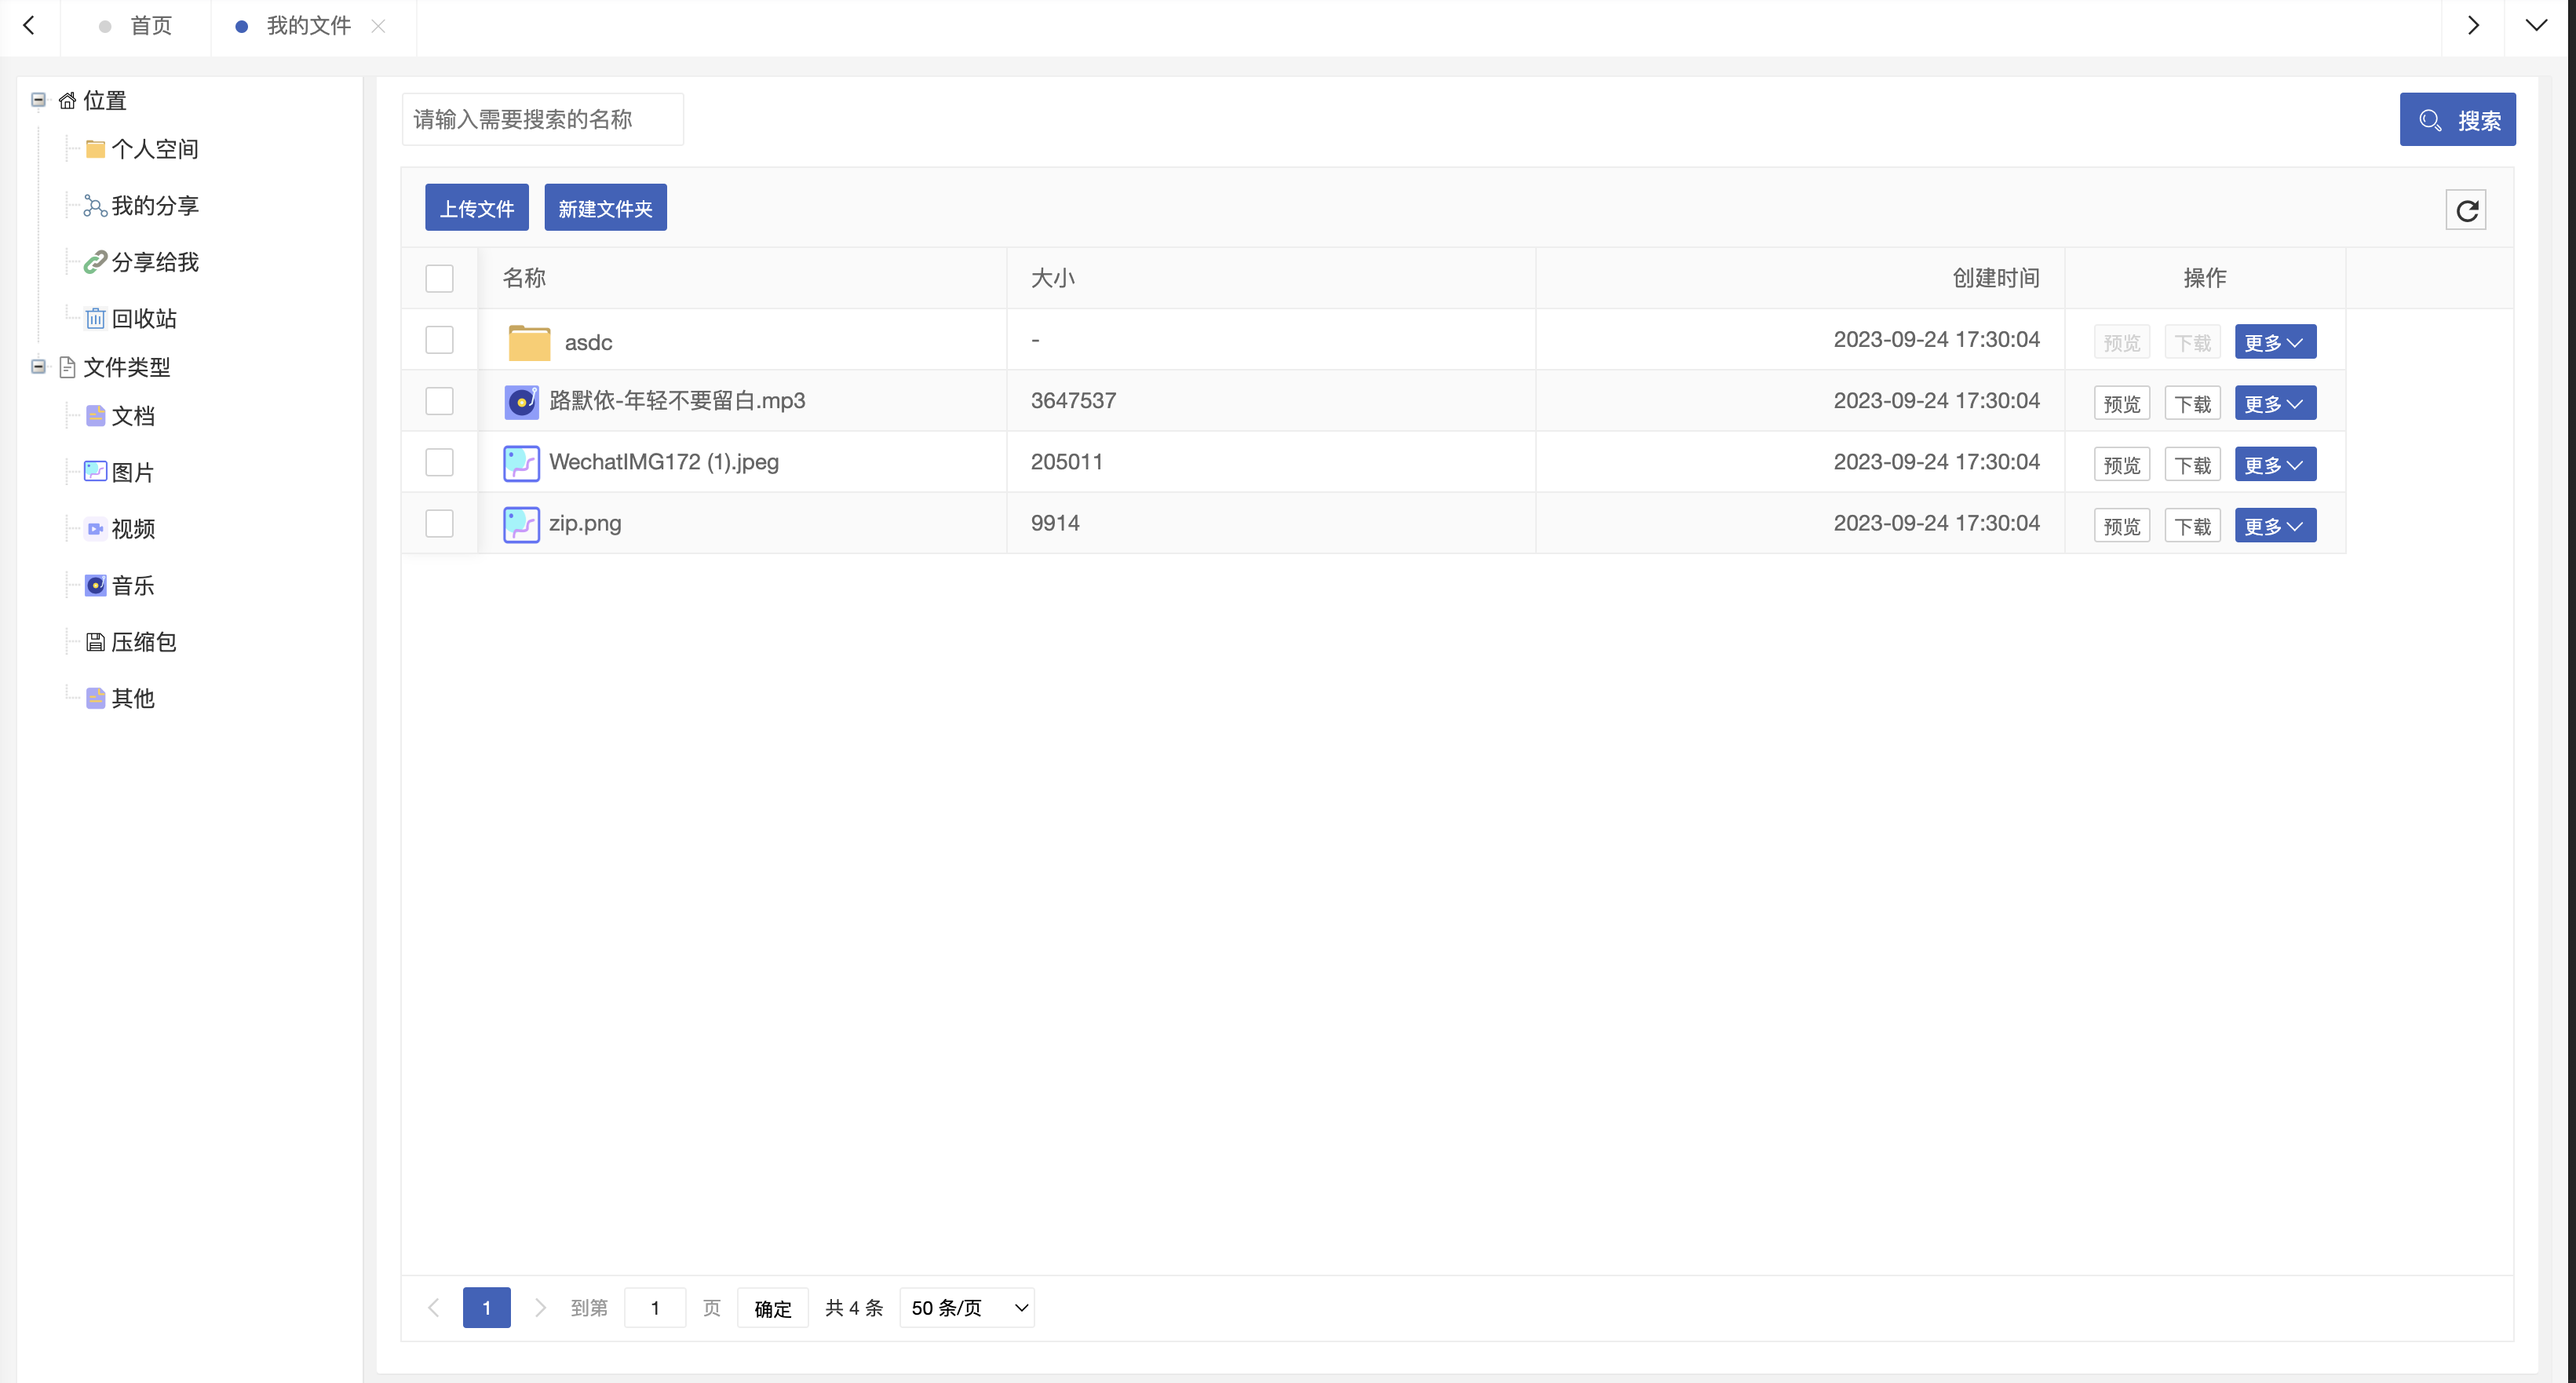Click the 我的分享 share icon in the sidebar
The height and width of the screenshot is (1383, 2576).
(95, 206)
